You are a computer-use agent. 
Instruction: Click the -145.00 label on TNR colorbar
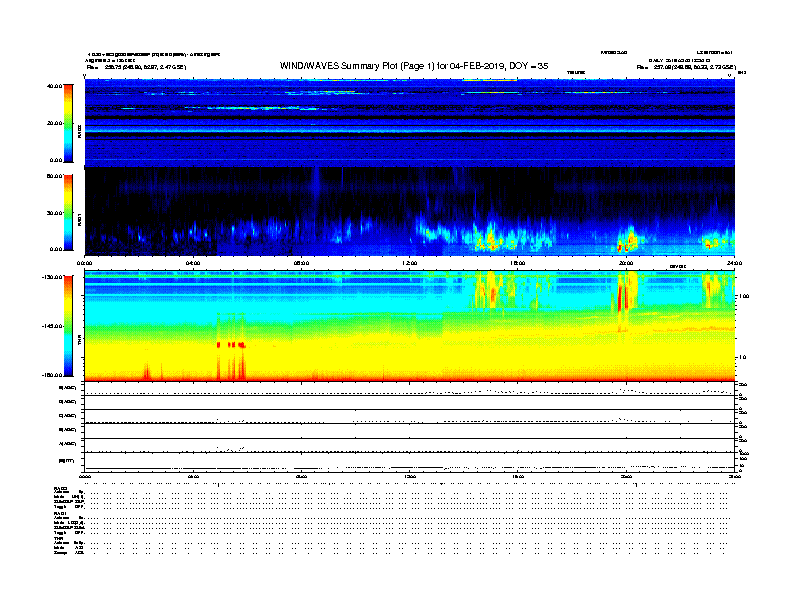(52, 326)
